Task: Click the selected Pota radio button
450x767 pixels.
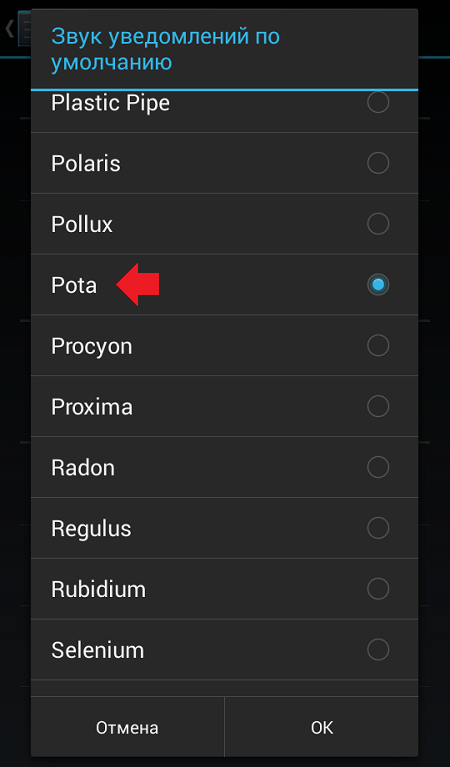Action: pyautogui.click(x=378, y=285)
